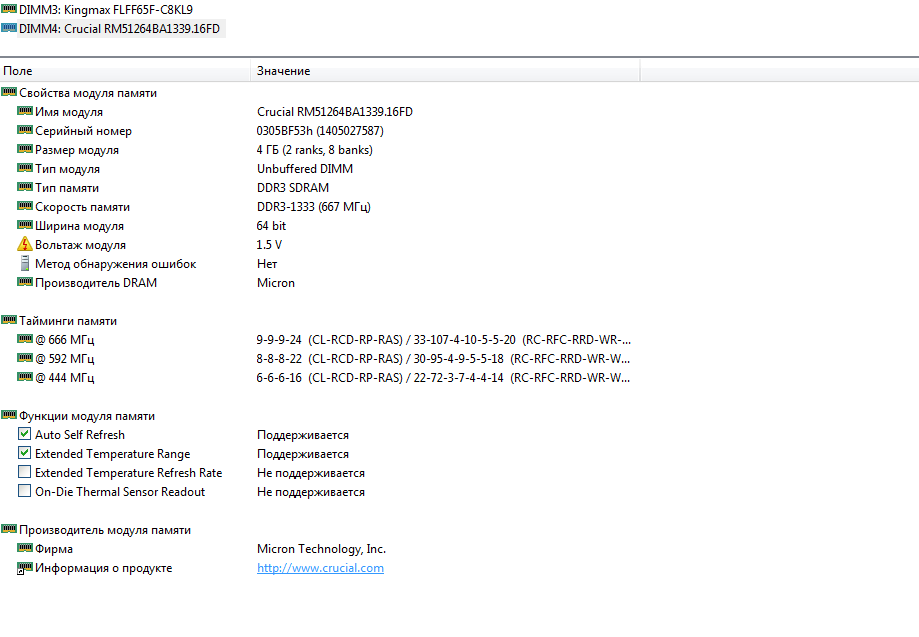The image size is (919, 637).
Task: Click the link icon by Информация о продукте
Action: point(25,568)
